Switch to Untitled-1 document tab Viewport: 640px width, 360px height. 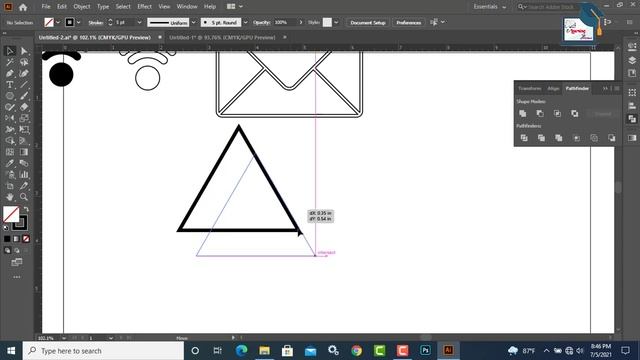(222, 37)
